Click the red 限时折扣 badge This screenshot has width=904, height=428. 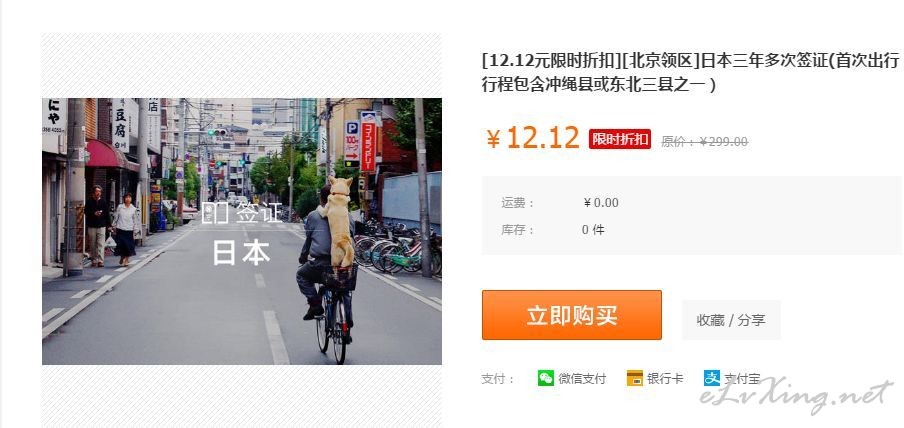point(620,139)
